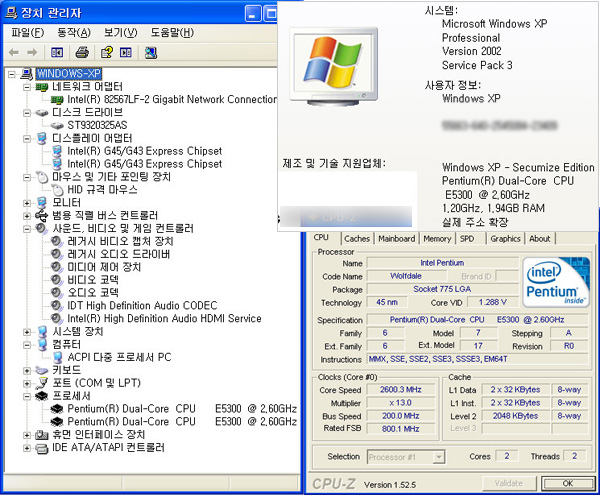Click the disk icon beside ST9320325AS
The height and width of the screenshot is (498, 600).
pyautogui.click(x=57, y=126)
